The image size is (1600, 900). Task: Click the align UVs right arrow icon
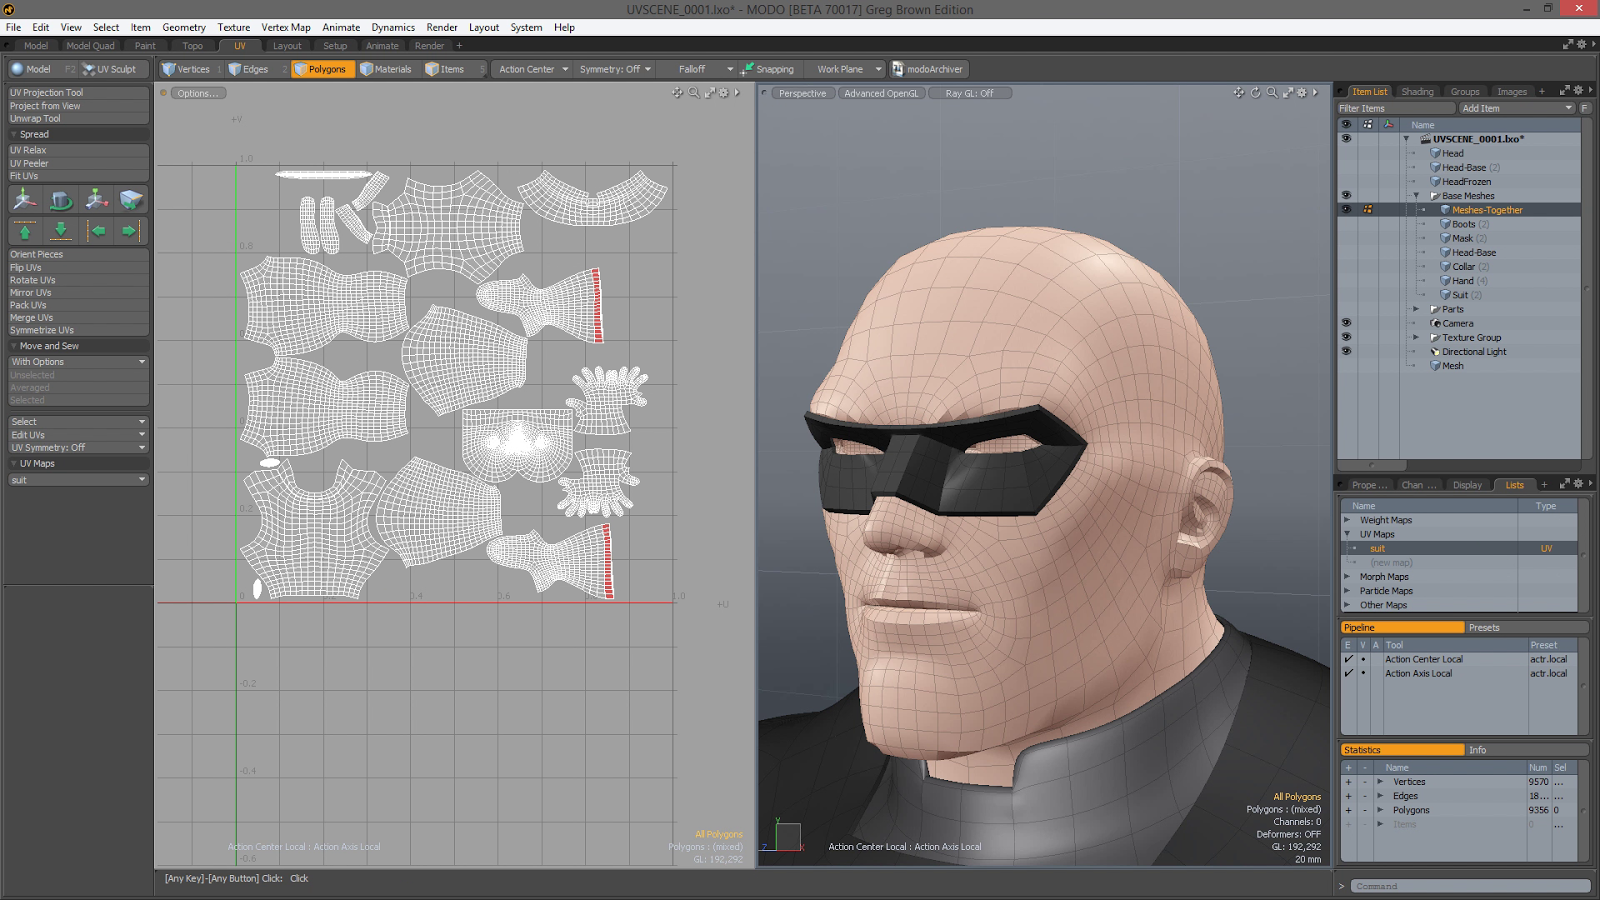(129, 231)
